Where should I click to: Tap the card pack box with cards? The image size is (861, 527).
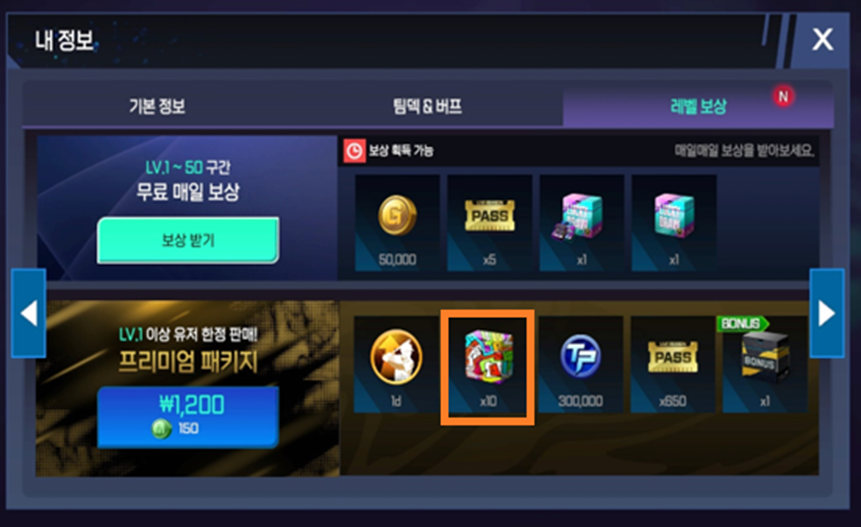[x=582, y=223]
